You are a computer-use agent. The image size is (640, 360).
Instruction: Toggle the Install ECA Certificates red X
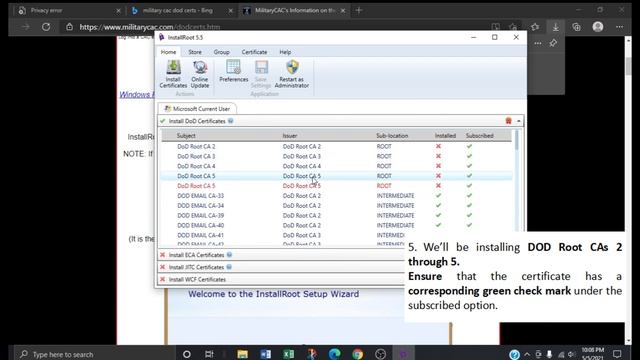pos(162,255)
